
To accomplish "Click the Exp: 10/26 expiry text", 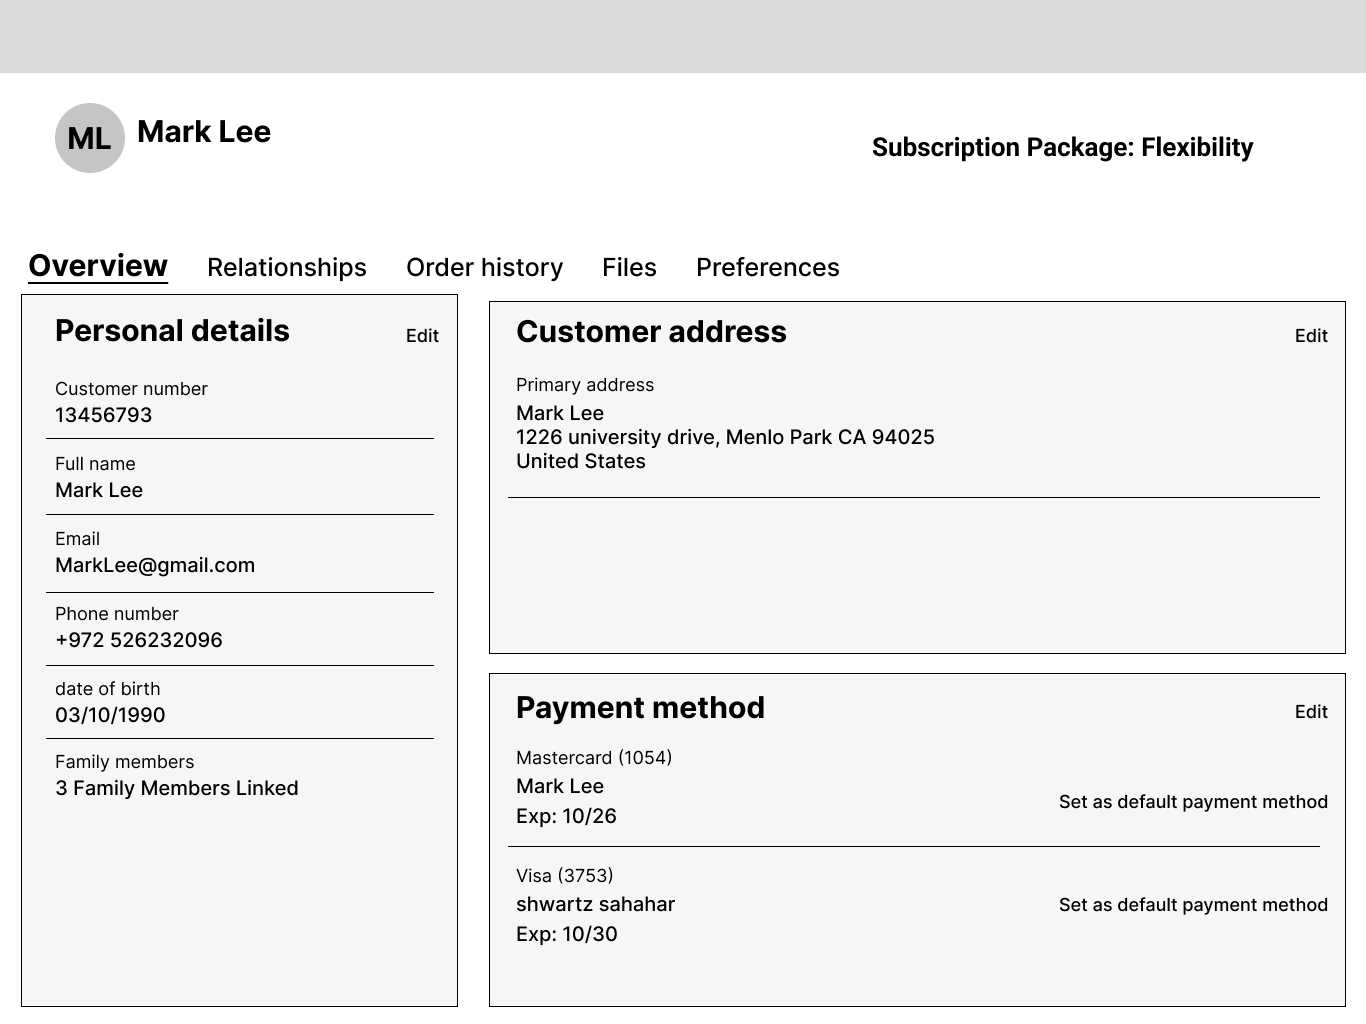I will pyautogui.click(x=566, y=816).
